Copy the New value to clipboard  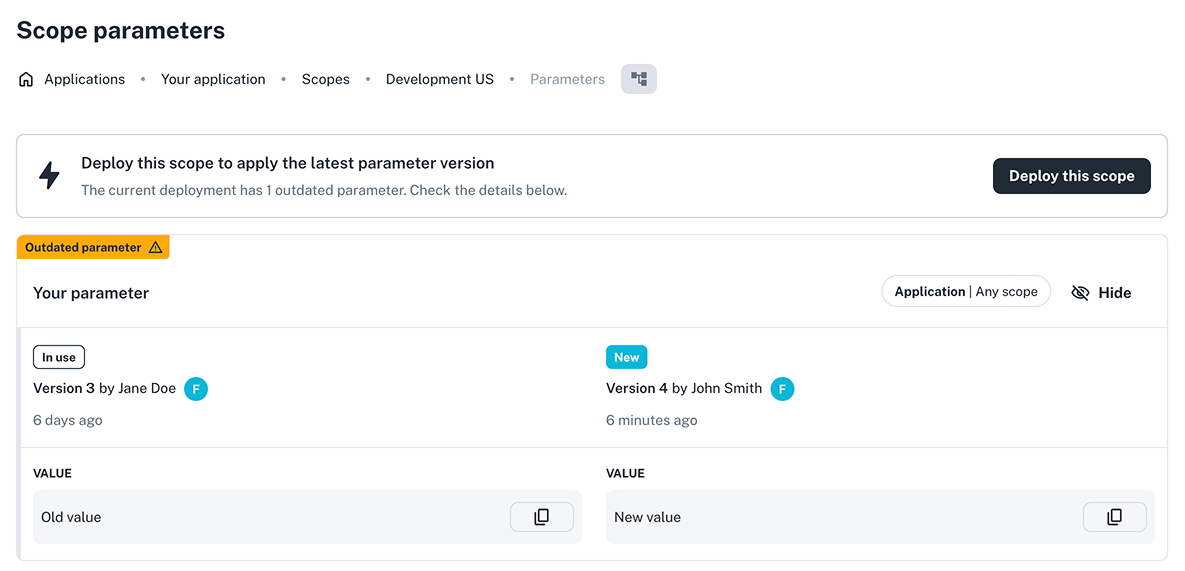(1114, 517)
